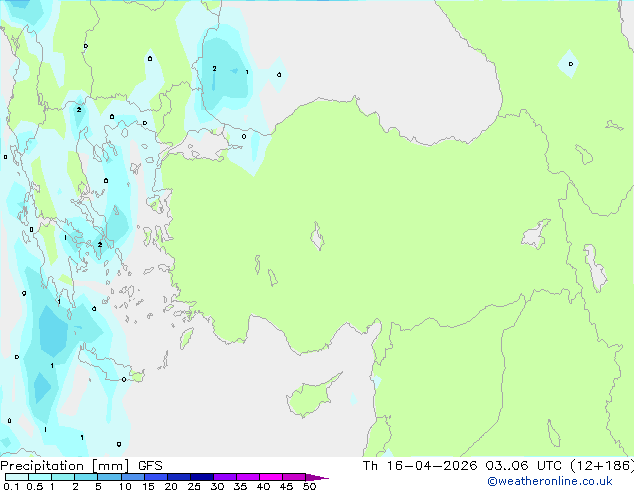The image size is (634, 490).
Task: Click the 'GFS' model label
Action: (150, 466)
